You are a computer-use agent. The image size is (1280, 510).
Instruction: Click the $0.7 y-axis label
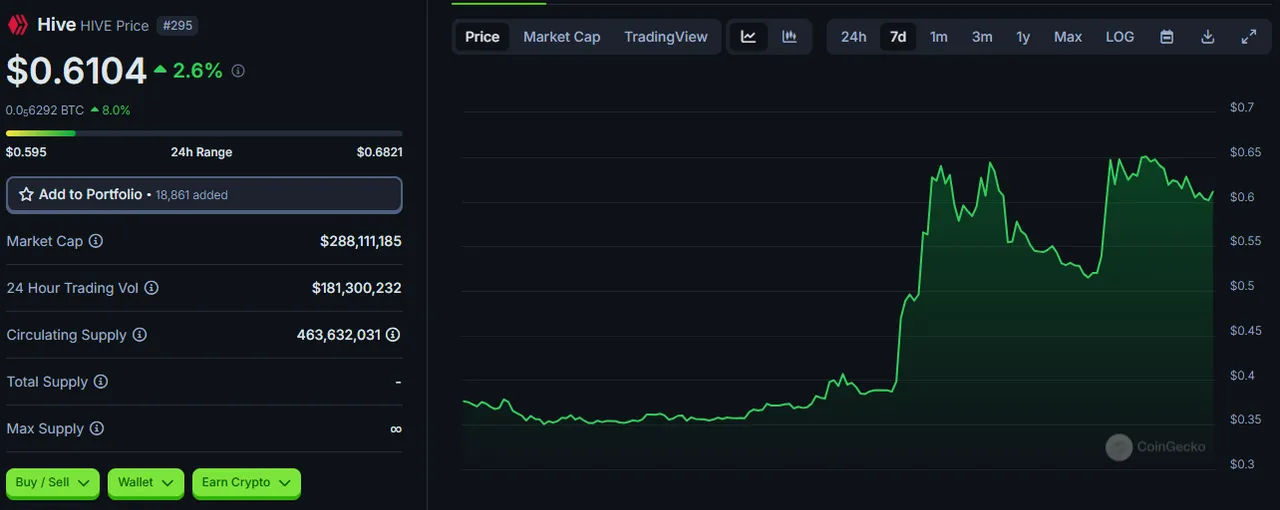point(1242,107)
